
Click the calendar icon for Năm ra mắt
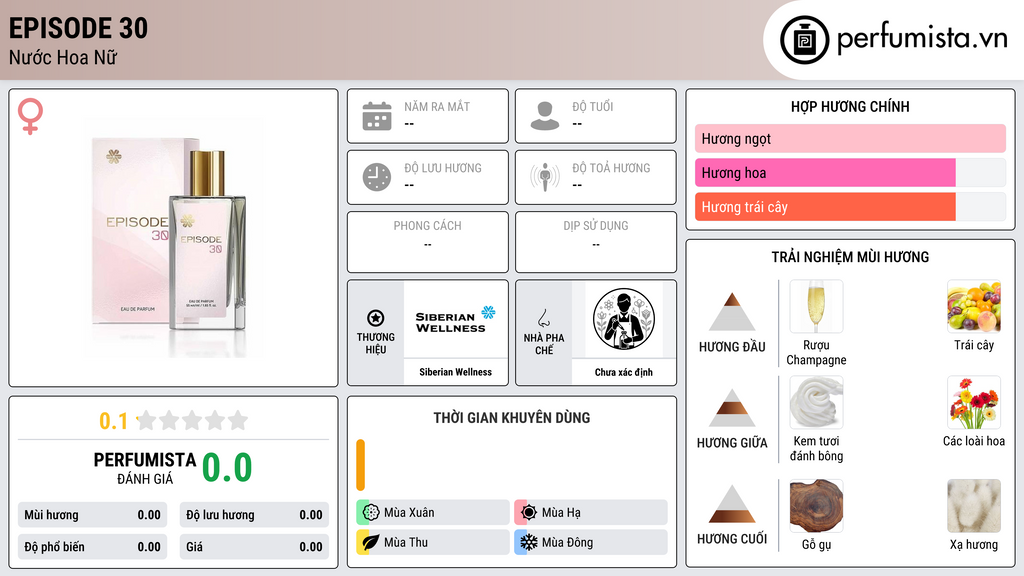click(x=377, y=116)
